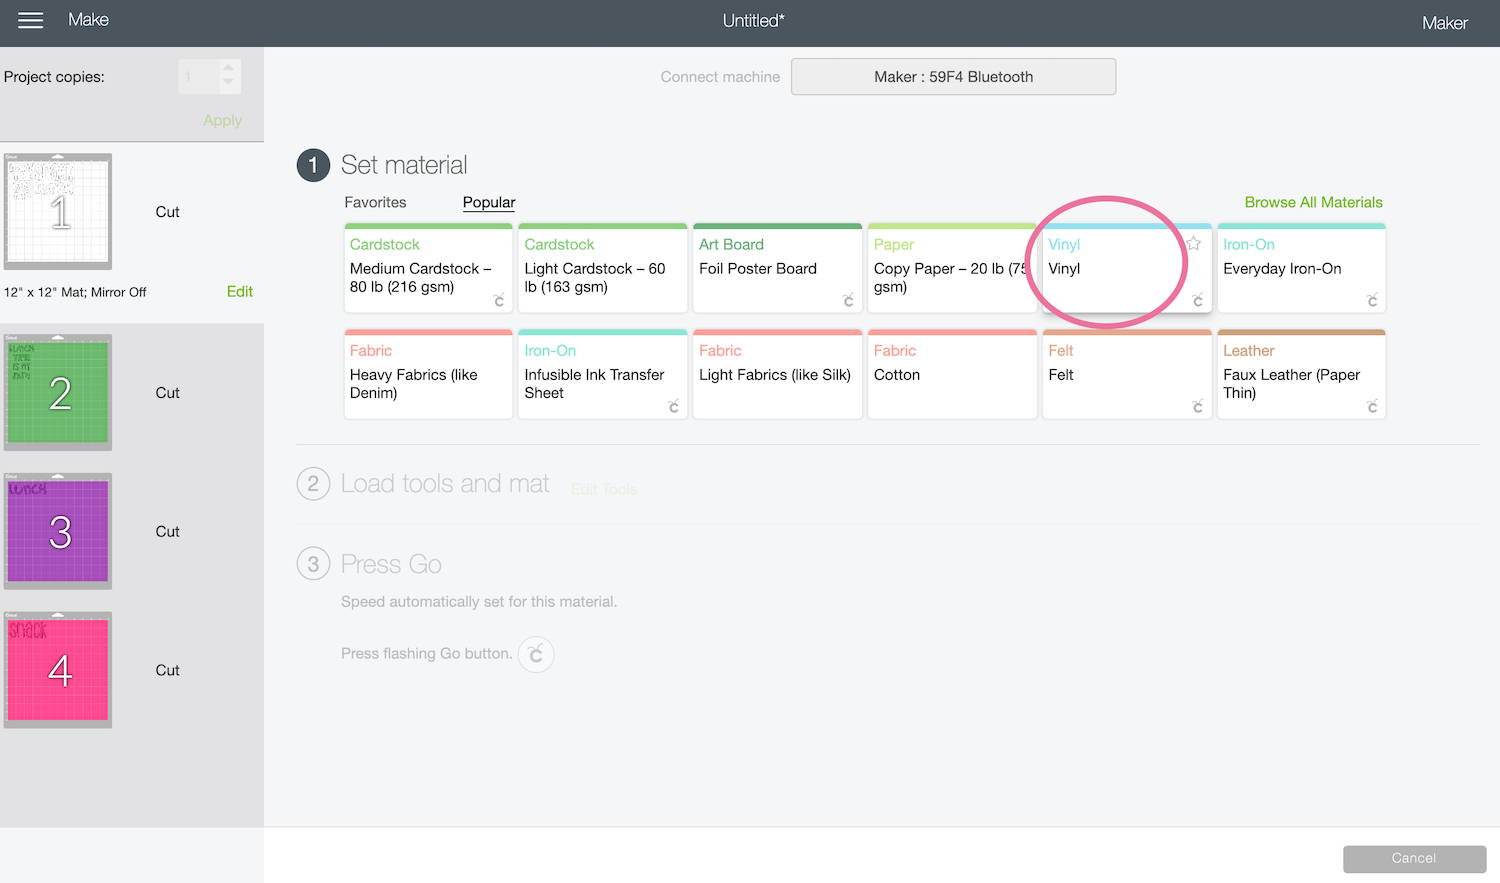Increase project copies with up arrow
Image resolution: width=1500 pixels, height=883 pixels.
[228, 69]
